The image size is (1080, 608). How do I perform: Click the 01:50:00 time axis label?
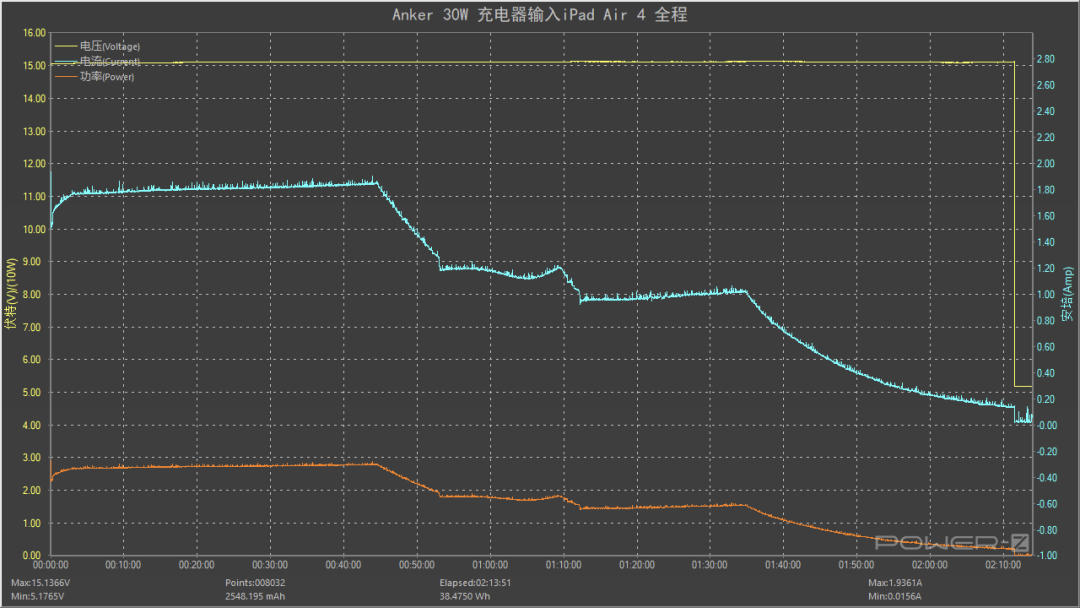click(857, 565)
